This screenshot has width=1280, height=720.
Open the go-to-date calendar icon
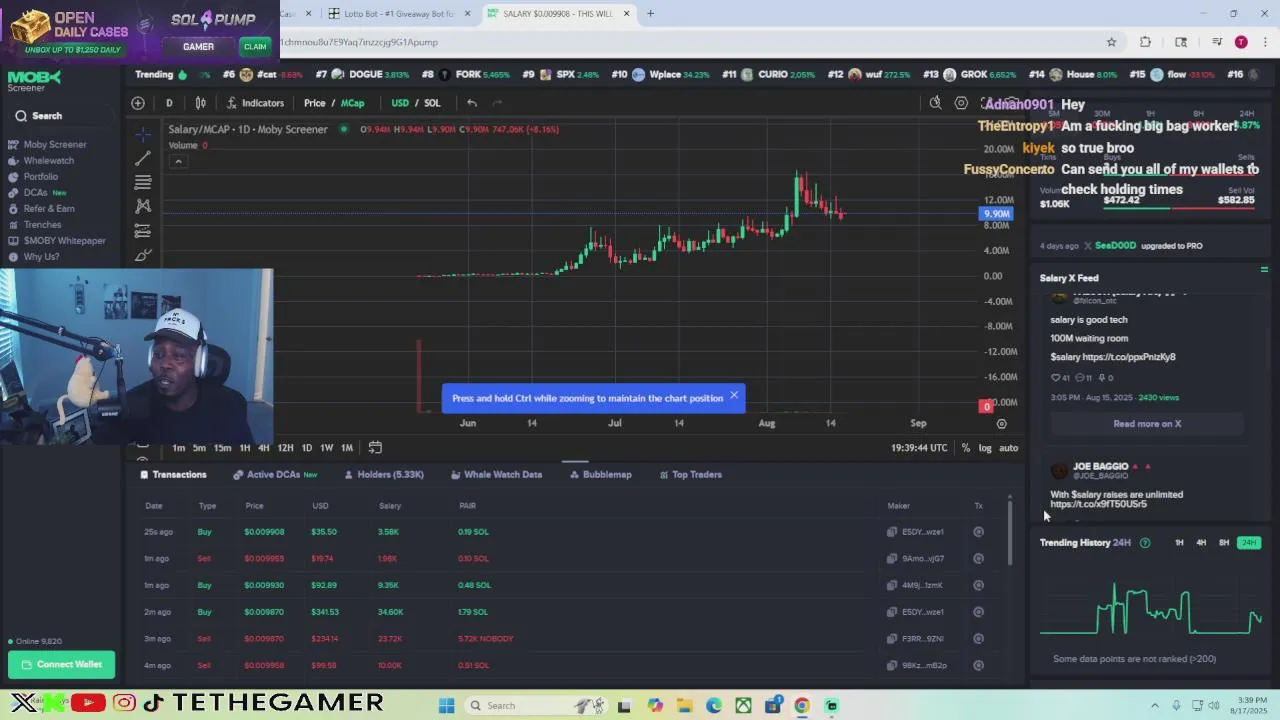point(375,447)
